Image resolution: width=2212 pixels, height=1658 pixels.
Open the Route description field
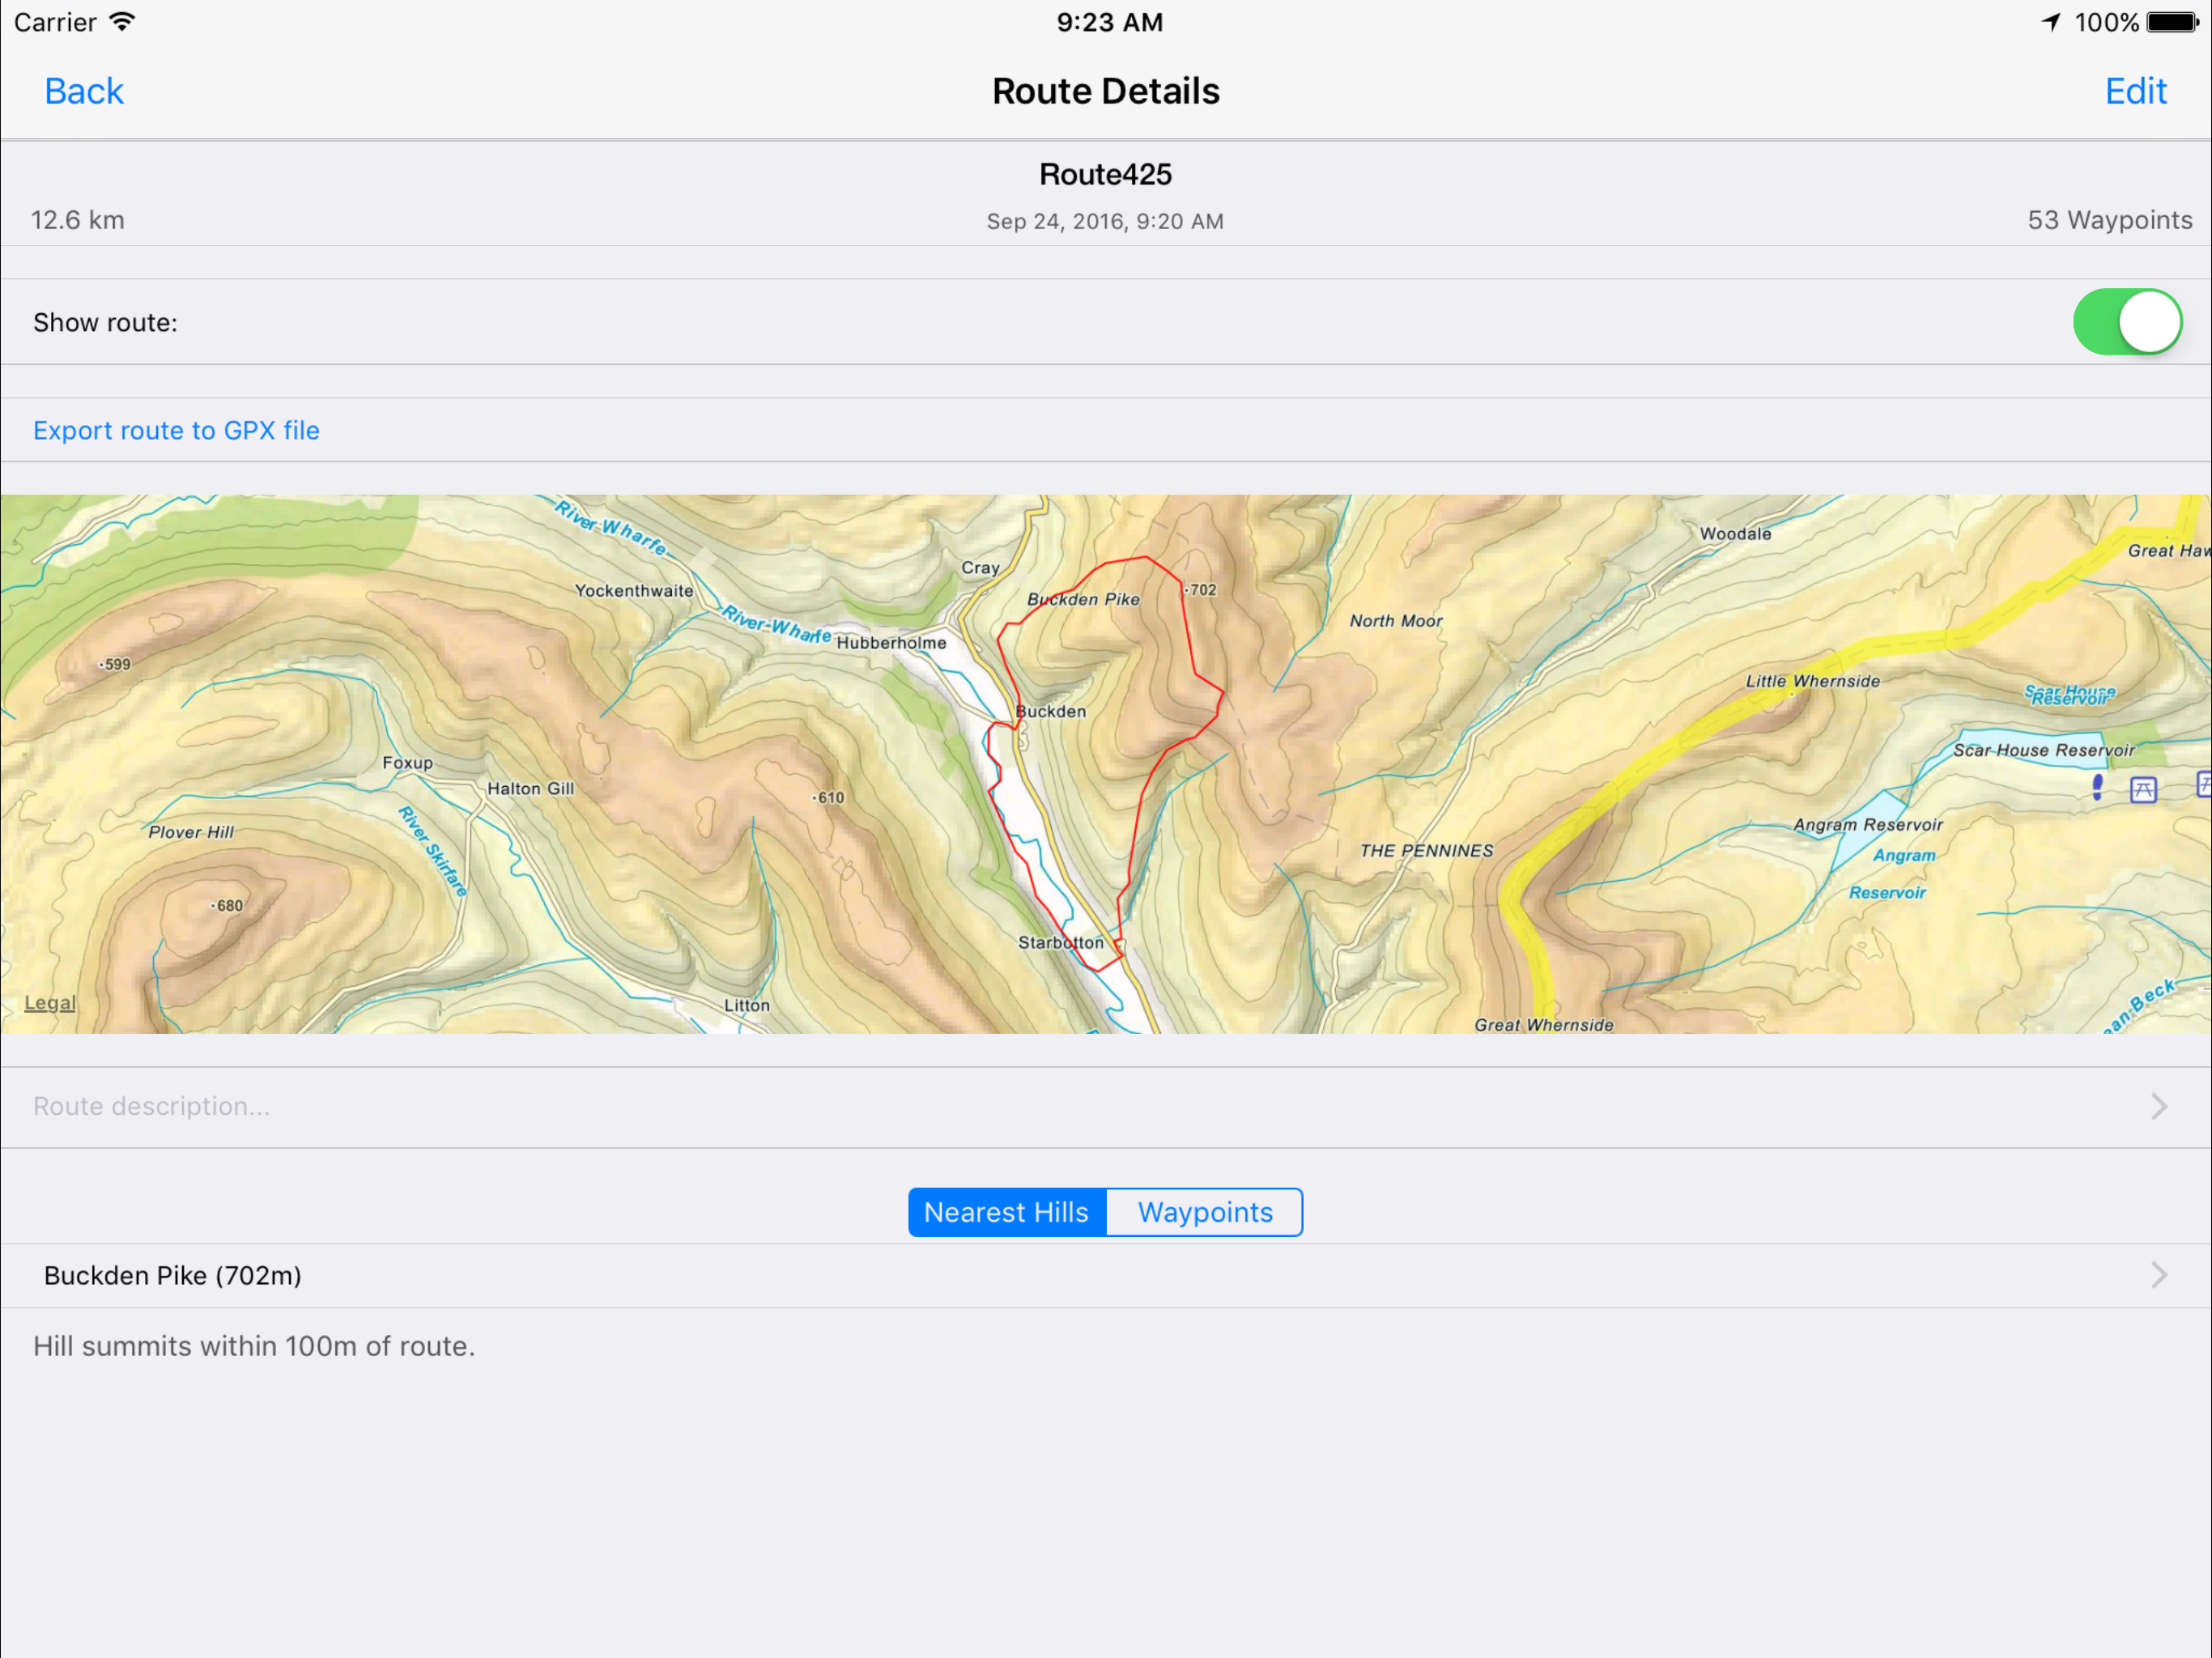click(1106, 1106)
